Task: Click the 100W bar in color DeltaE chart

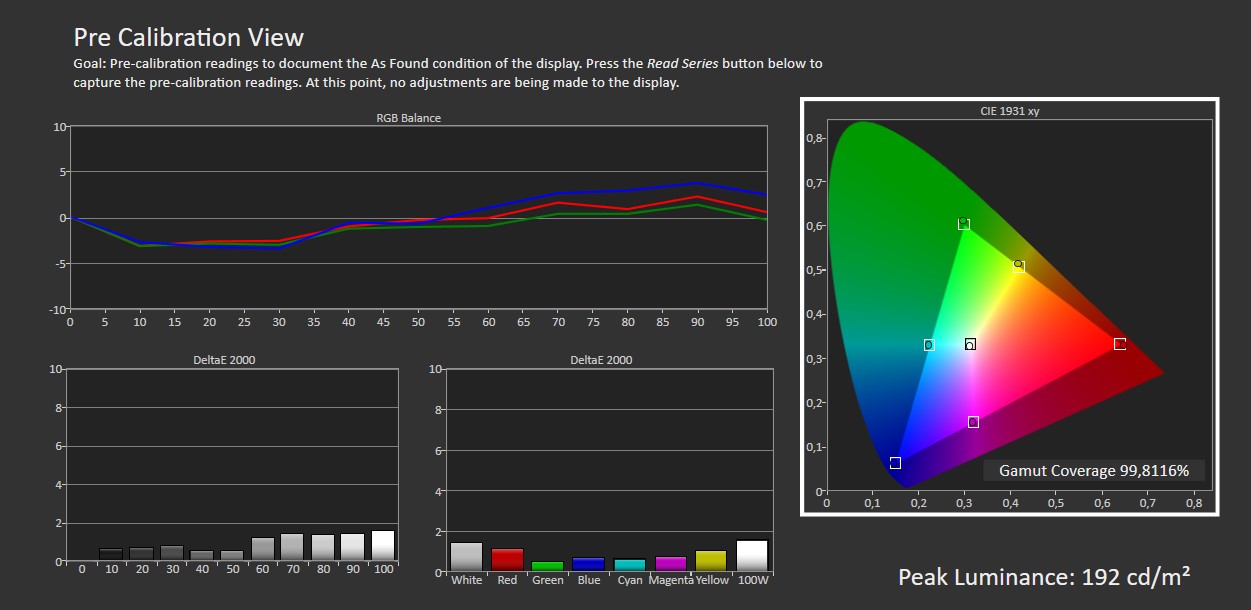Action: pyautogui.click(x=752, y=555)
